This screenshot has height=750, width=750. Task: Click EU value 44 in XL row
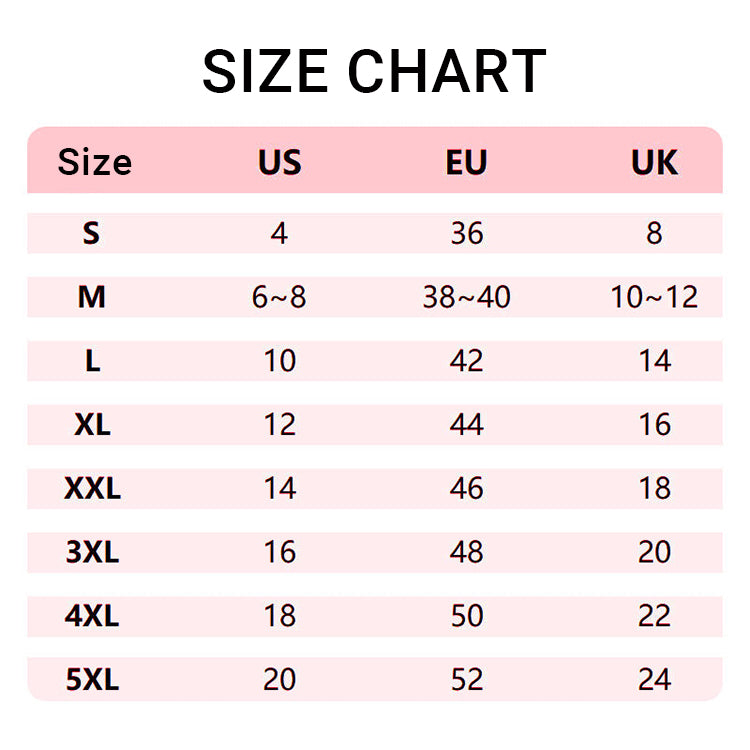[466, 425]
